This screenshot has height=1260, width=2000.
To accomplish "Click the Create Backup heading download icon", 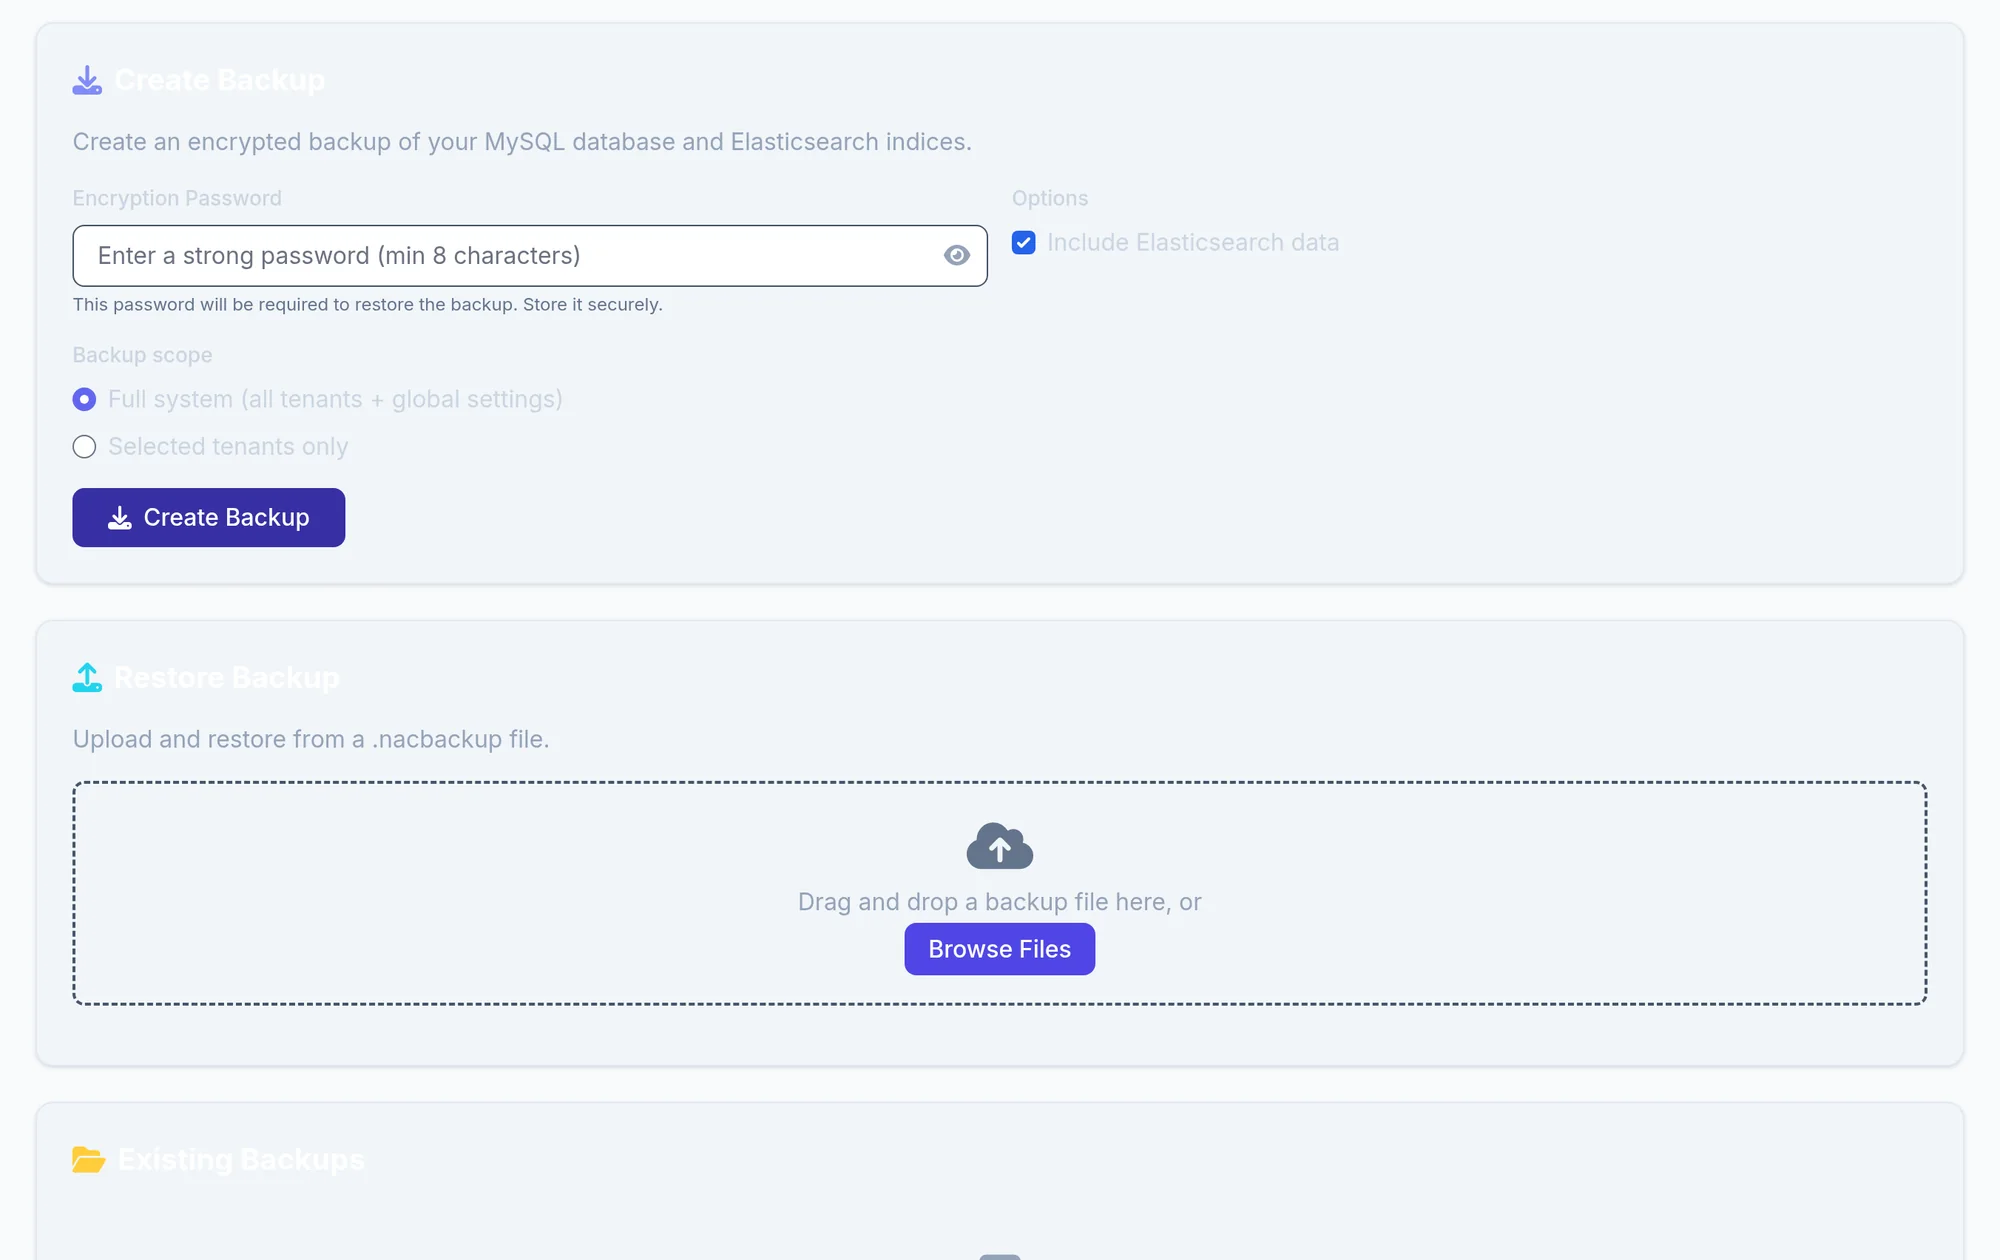I will [87, 80].
